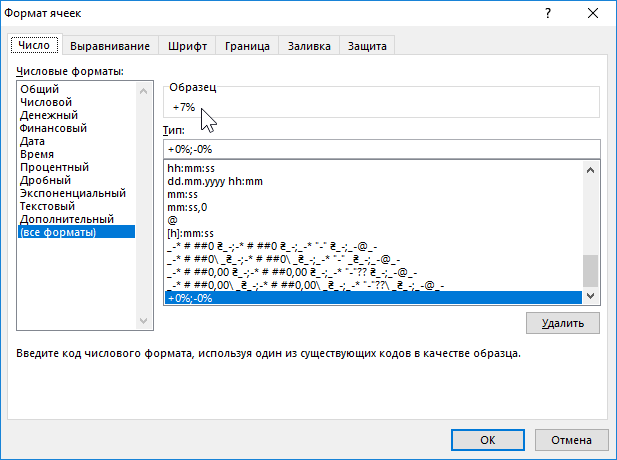
Task: Click down arrow in Числовые форматы list
Action: [144, 320]
